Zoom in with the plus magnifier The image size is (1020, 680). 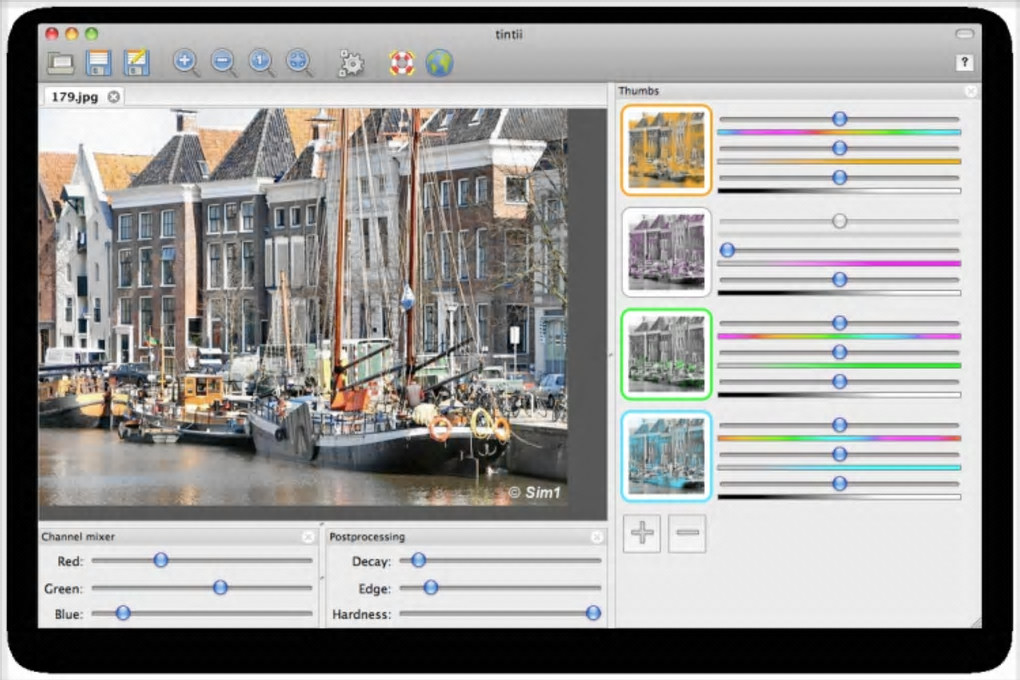[x=185, y=62]
